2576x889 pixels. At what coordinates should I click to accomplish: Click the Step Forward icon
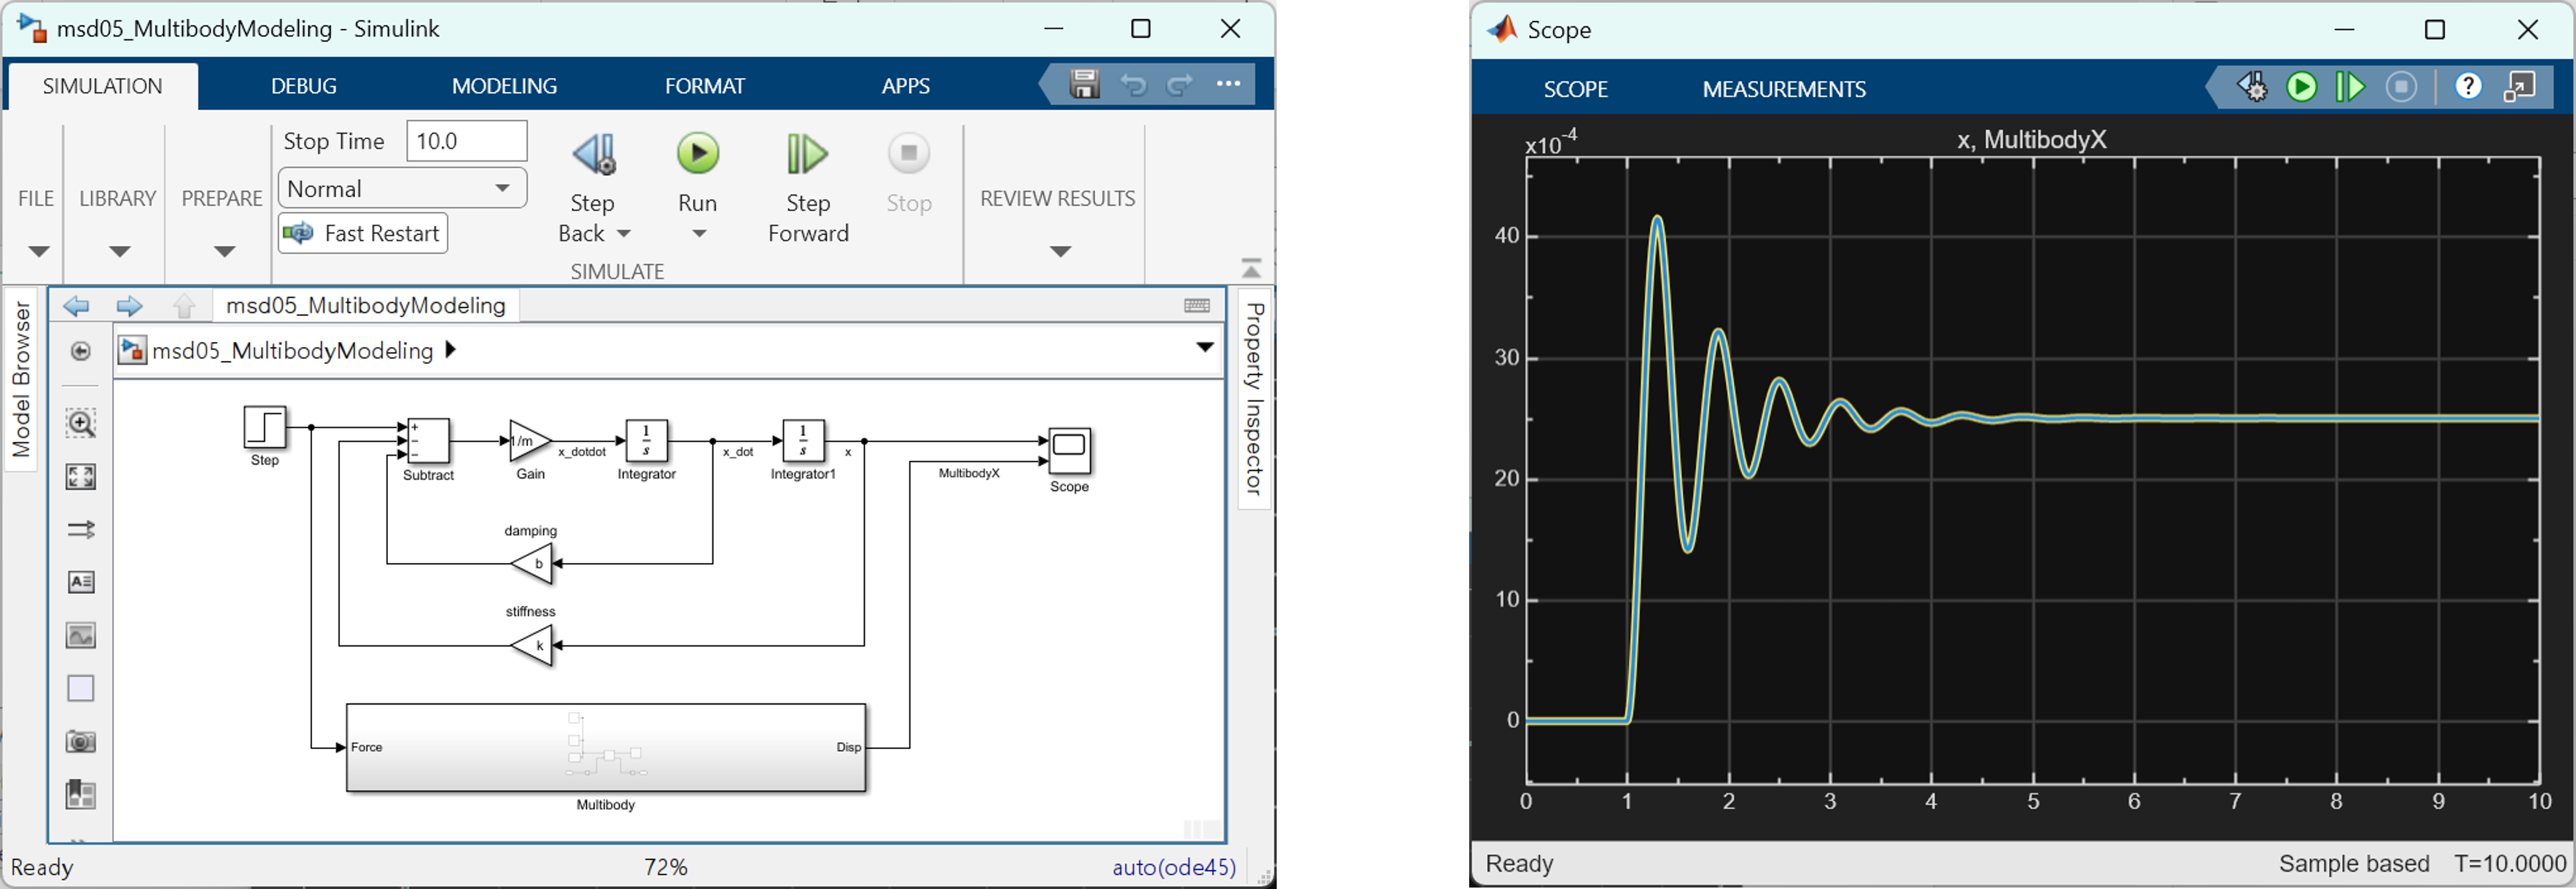(806, 154)
